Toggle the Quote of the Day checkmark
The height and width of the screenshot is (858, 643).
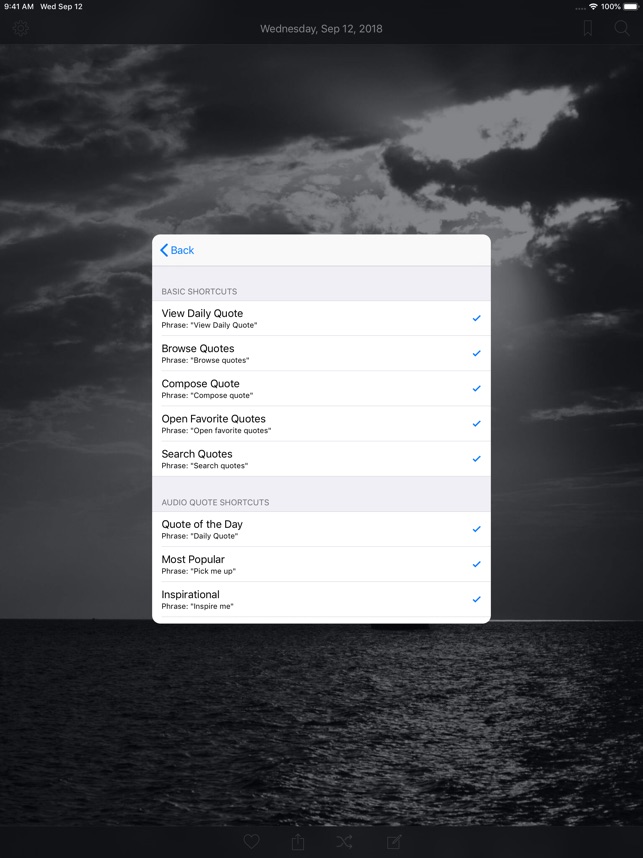pos(477,529)
